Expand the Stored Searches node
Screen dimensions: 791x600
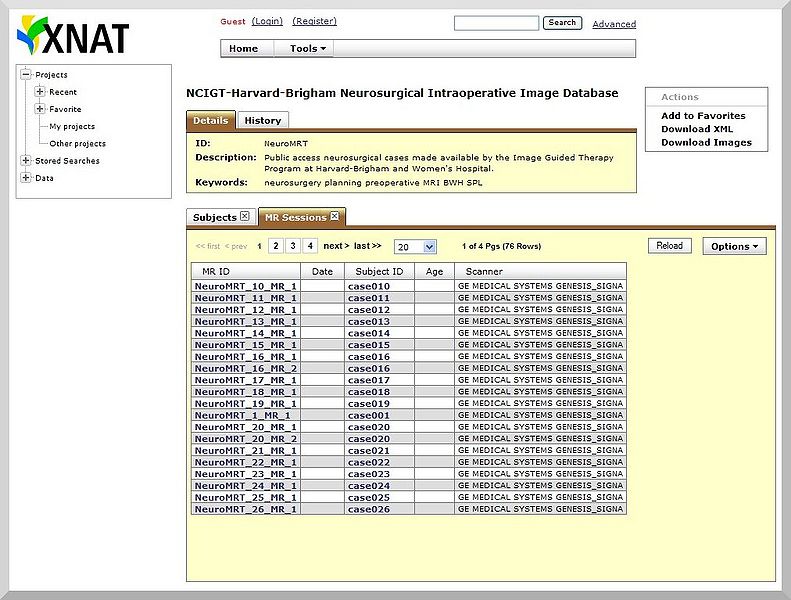point(26,161)
